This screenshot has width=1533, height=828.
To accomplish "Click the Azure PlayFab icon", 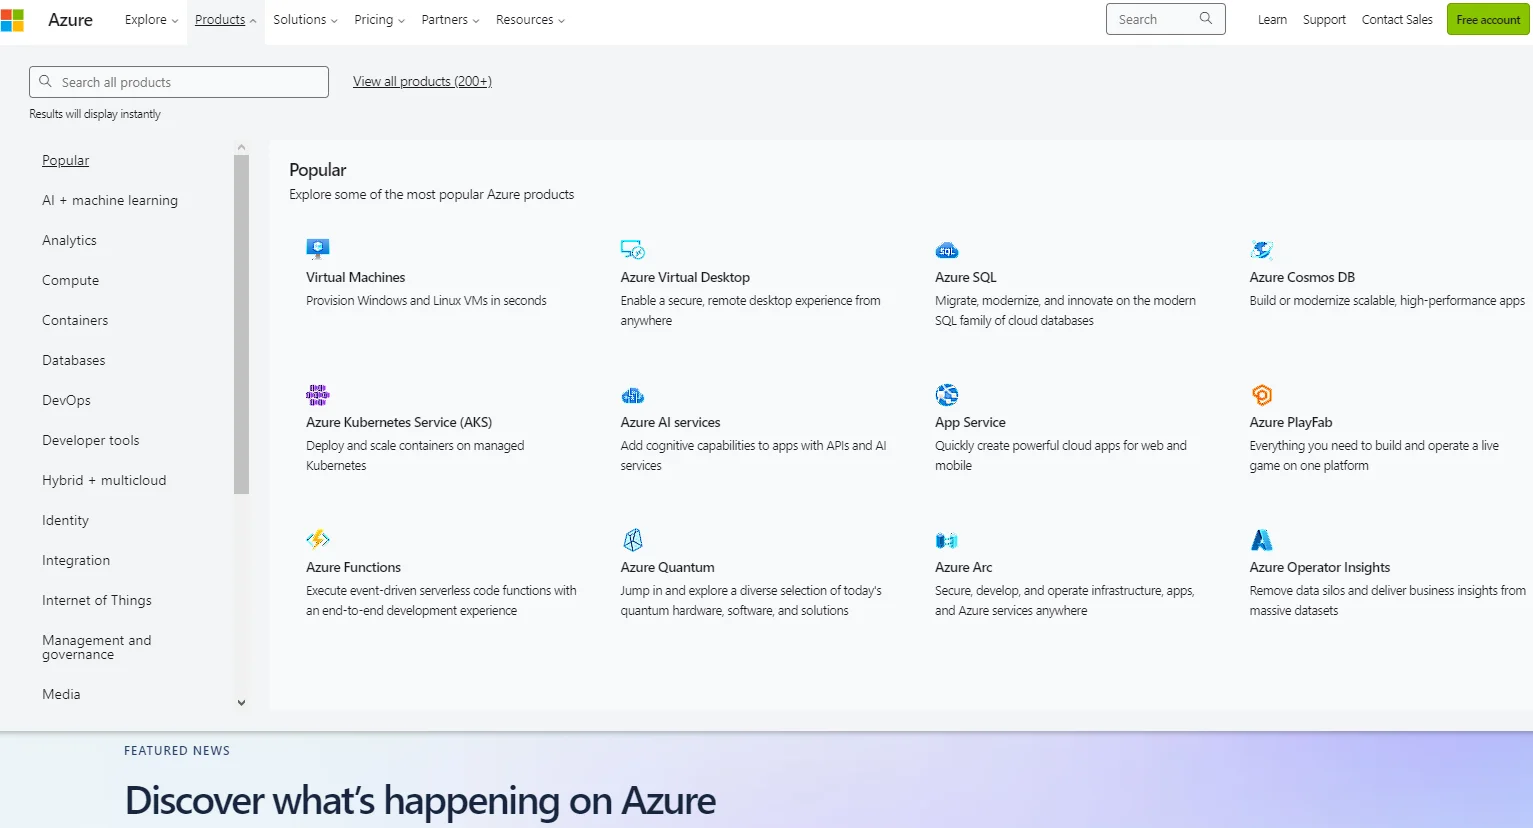I will tap(1262, 394).
